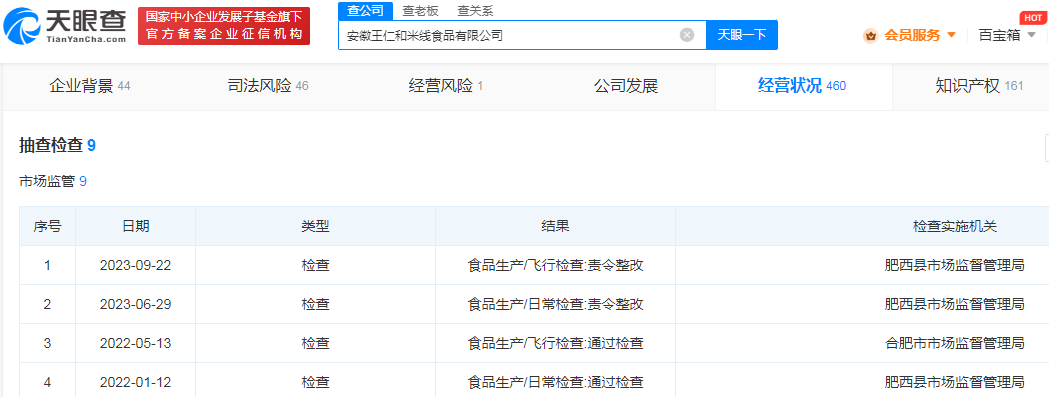Click 肥西县市场监督管理局 in the 2023-09-22 row

[955, 265]
